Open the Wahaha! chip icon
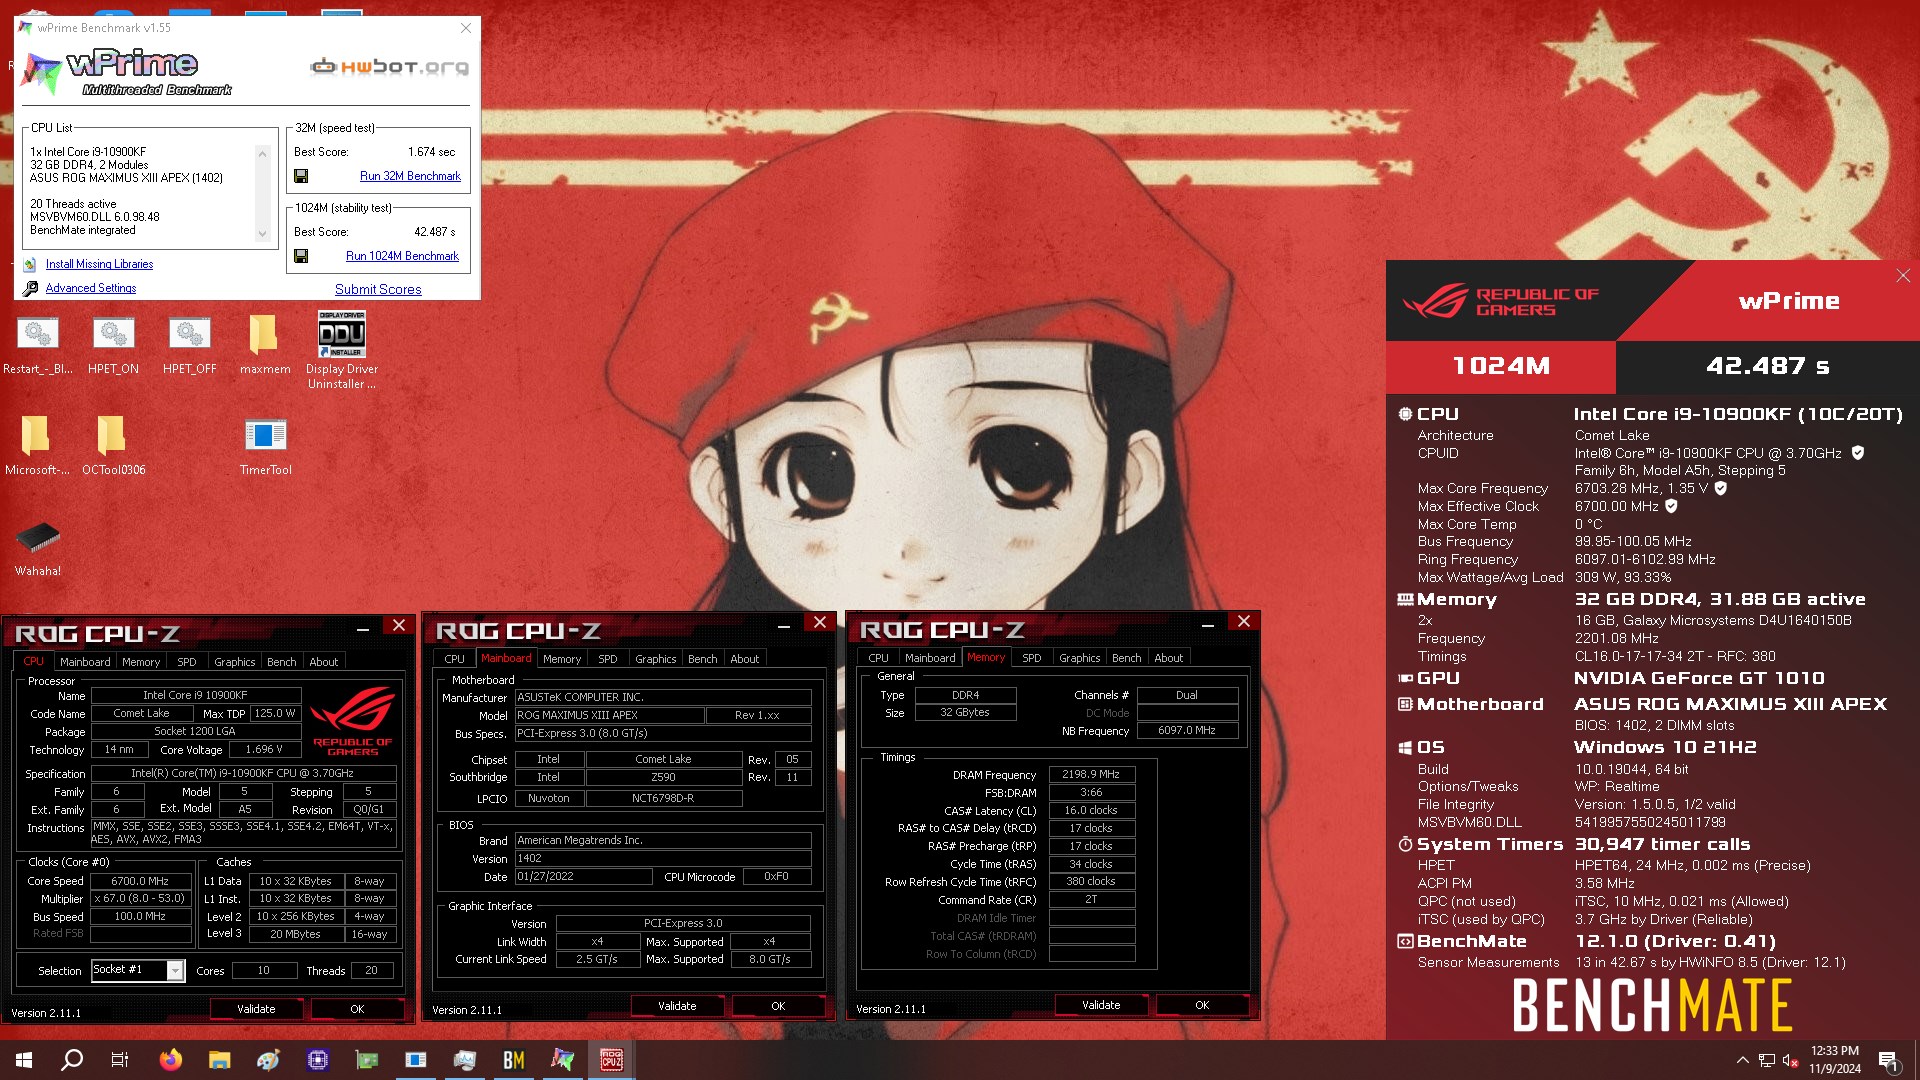The height and width of the screenshot is (1080, 1920). point(38,548)
